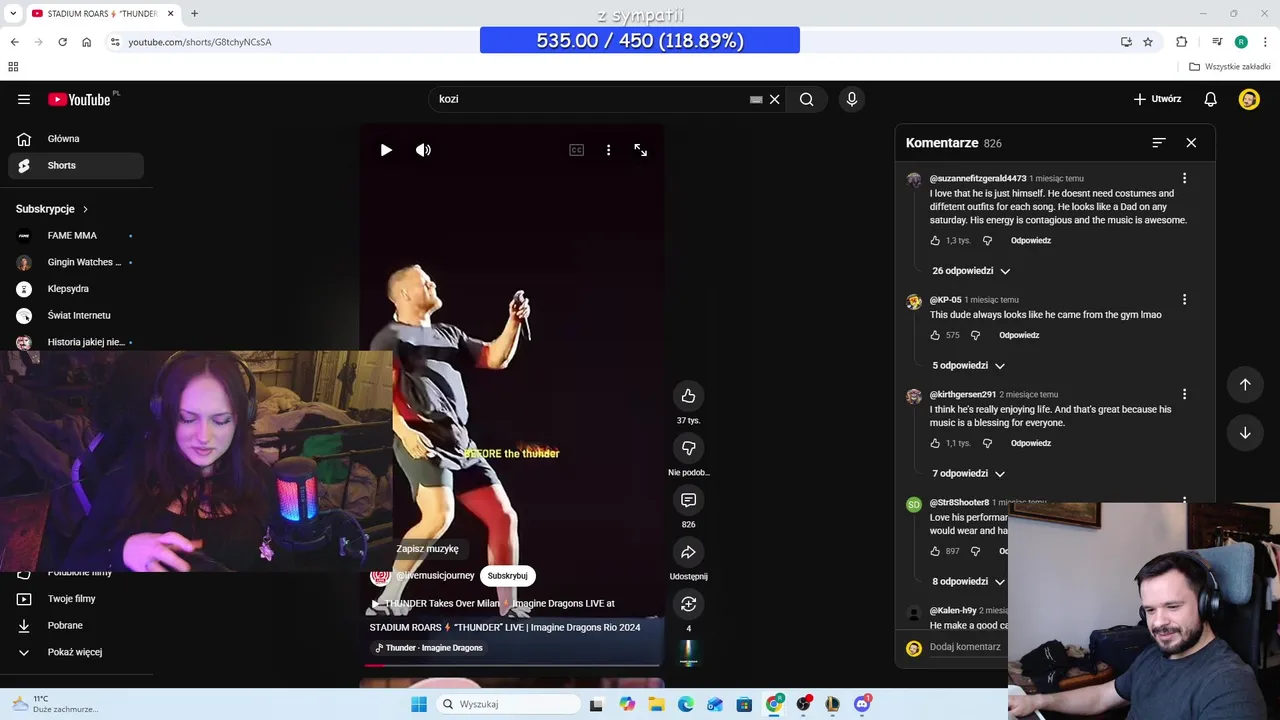Image resolution: width=1280 pixels, height=720 pixels.
Task: Reply to suzannefitzgerald4473 via Odpowiedz
Action: tap(1030, 241)
